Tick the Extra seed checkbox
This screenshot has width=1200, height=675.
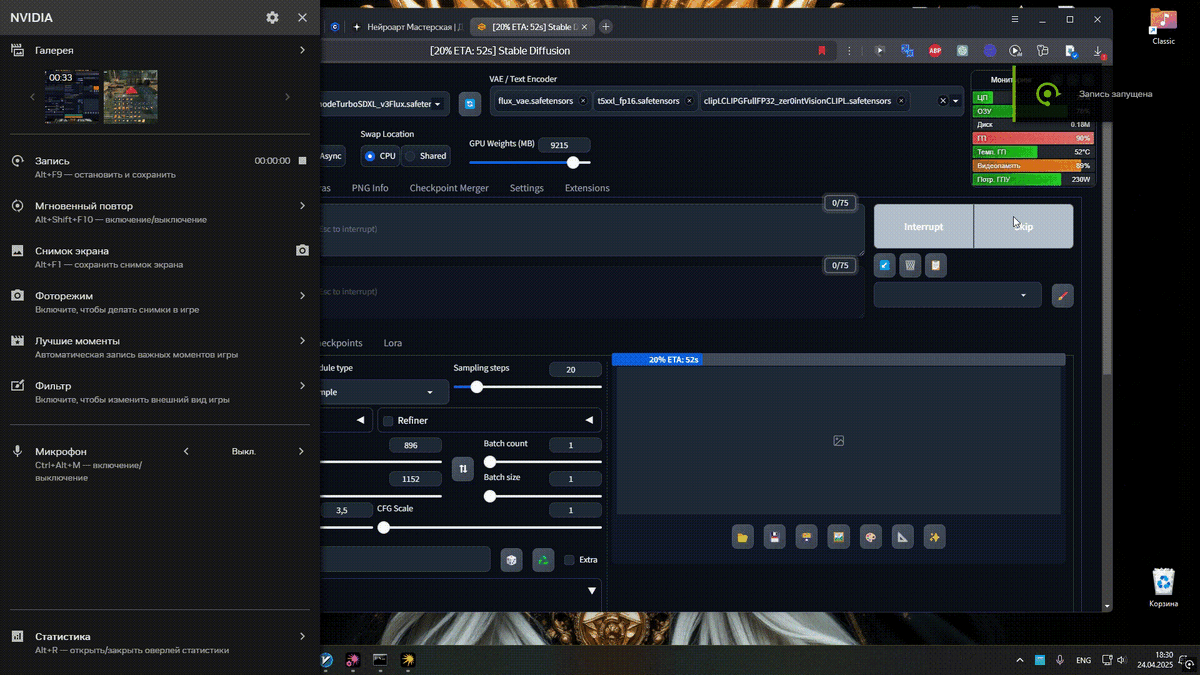569,560
